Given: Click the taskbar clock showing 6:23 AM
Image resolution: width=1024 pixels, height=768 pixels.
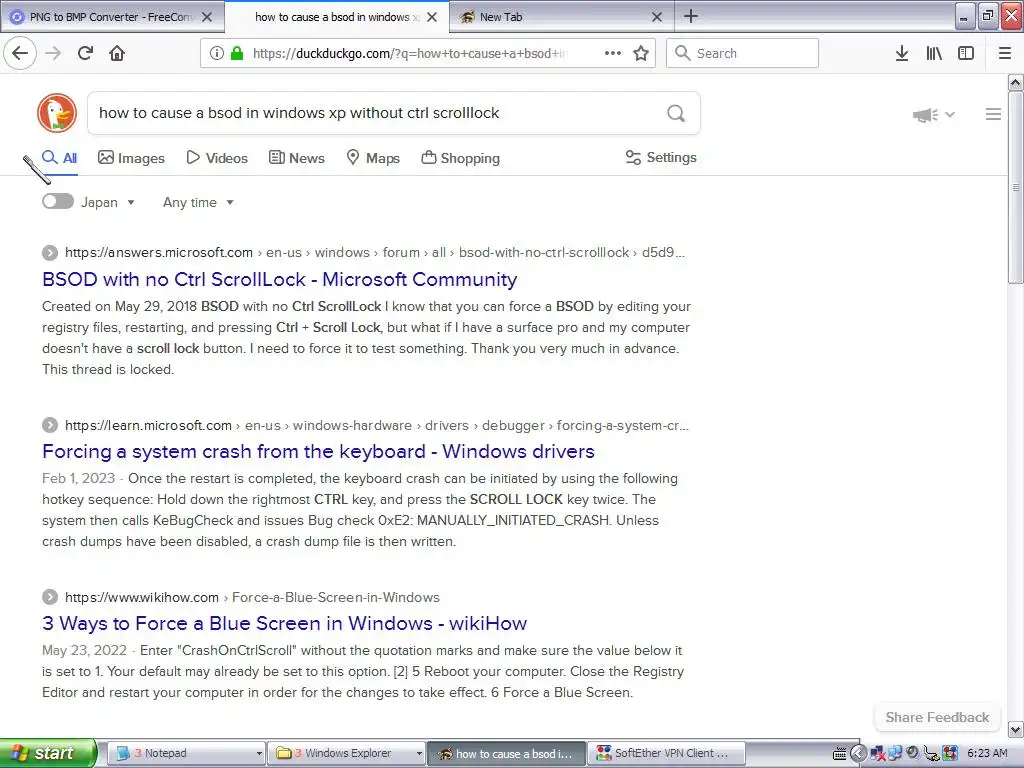Looking at the screenshot, I should pyautogui.click(x=987, y=753).
